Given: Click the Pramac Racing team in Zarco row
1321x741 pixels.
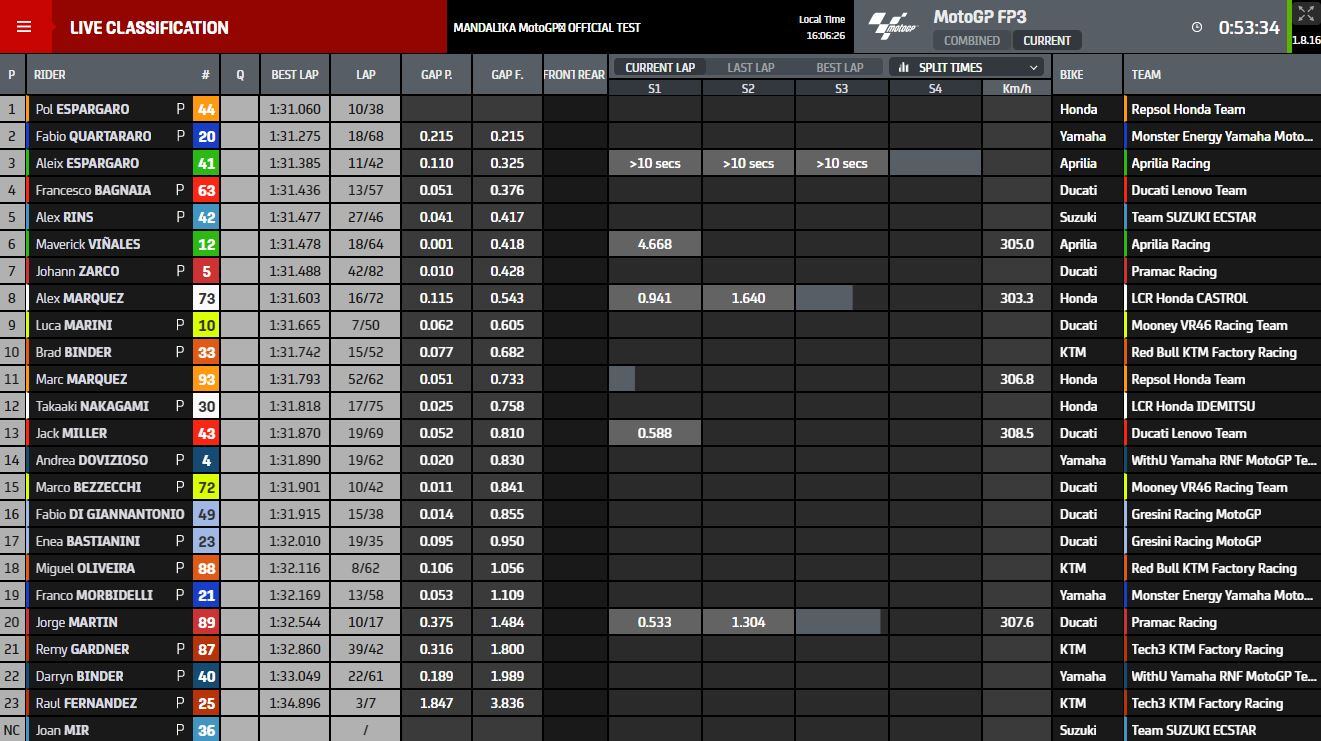Looking at the screenshot, I should [1173, 271].
